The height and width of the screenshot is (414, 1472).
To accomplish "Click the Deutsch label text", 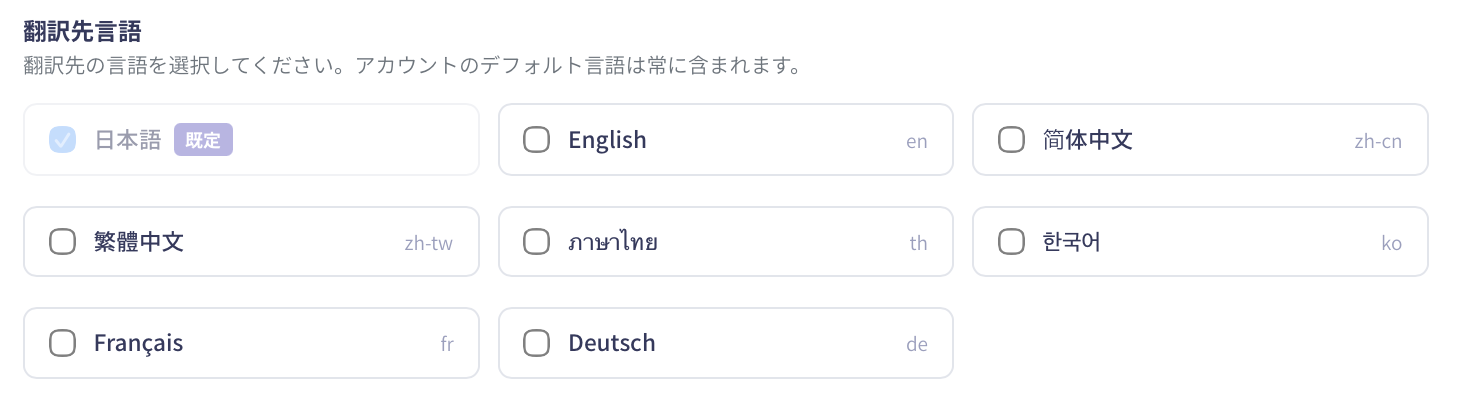I will 611,343.
